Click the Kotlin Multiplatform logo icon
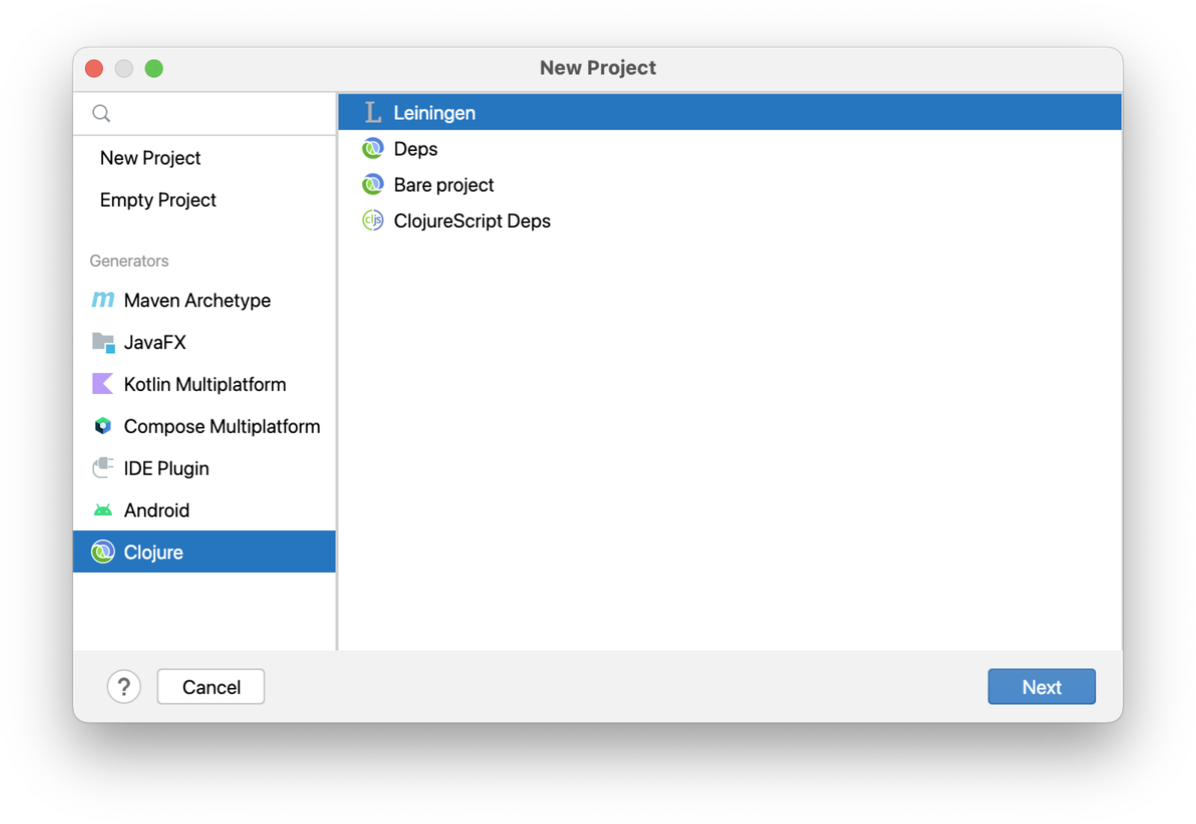 [x=102, y=384]
